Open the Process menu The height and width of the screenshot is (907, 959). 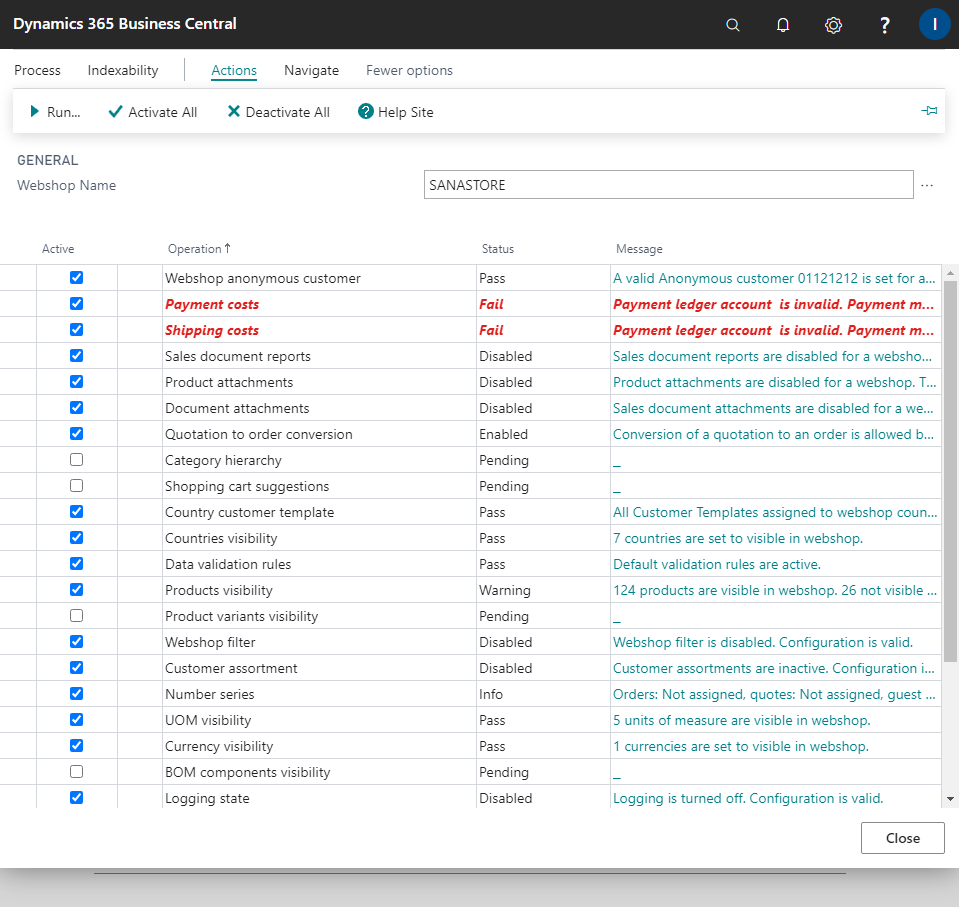[37, 70]
